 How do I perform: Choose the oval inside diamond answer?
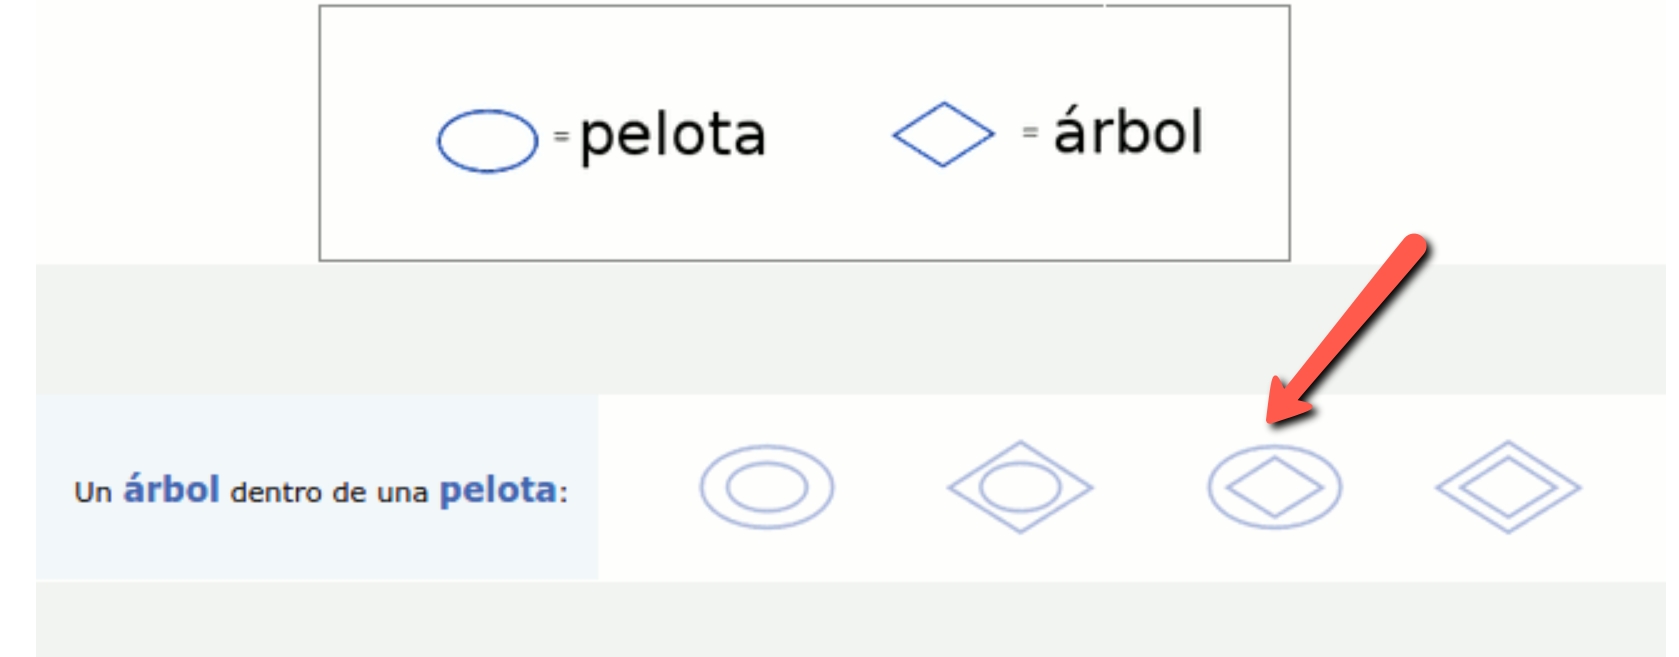(1020, 487)
